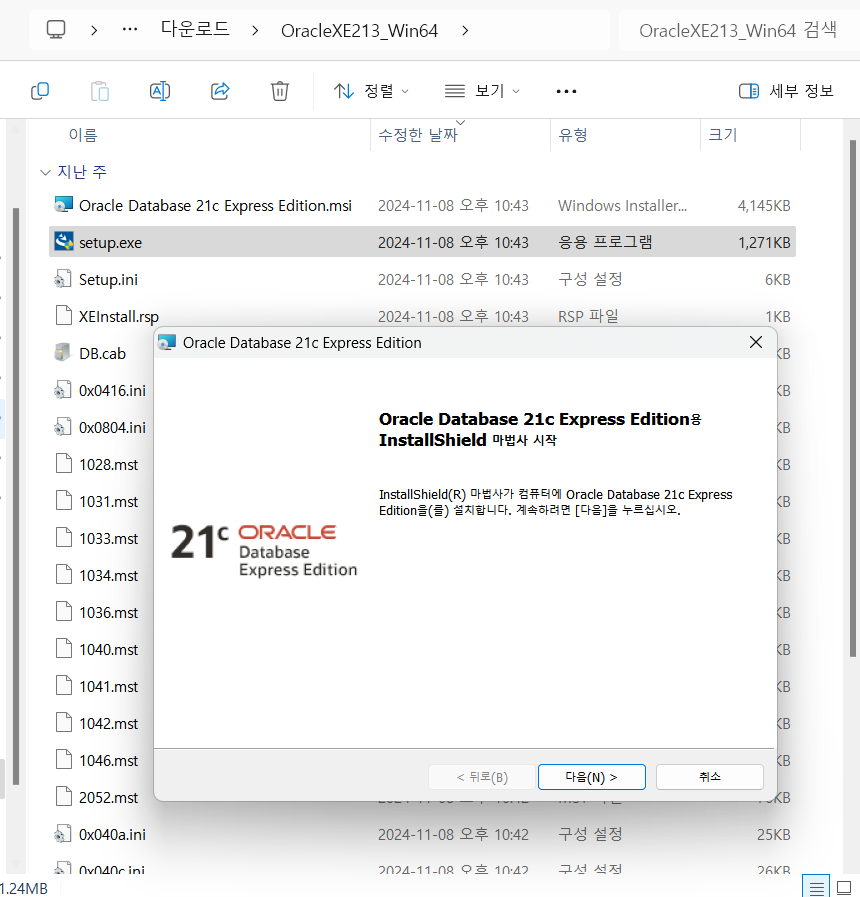Sort by 이름 column header
Viewport: 860px width, 897px height.
coord(84,135)
